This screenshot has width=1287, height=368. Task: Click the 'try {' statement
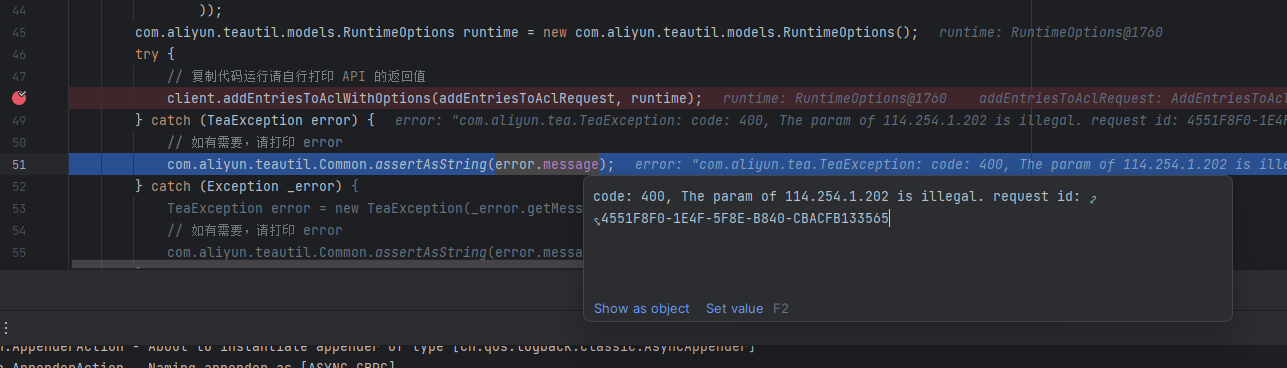(155, 54)
